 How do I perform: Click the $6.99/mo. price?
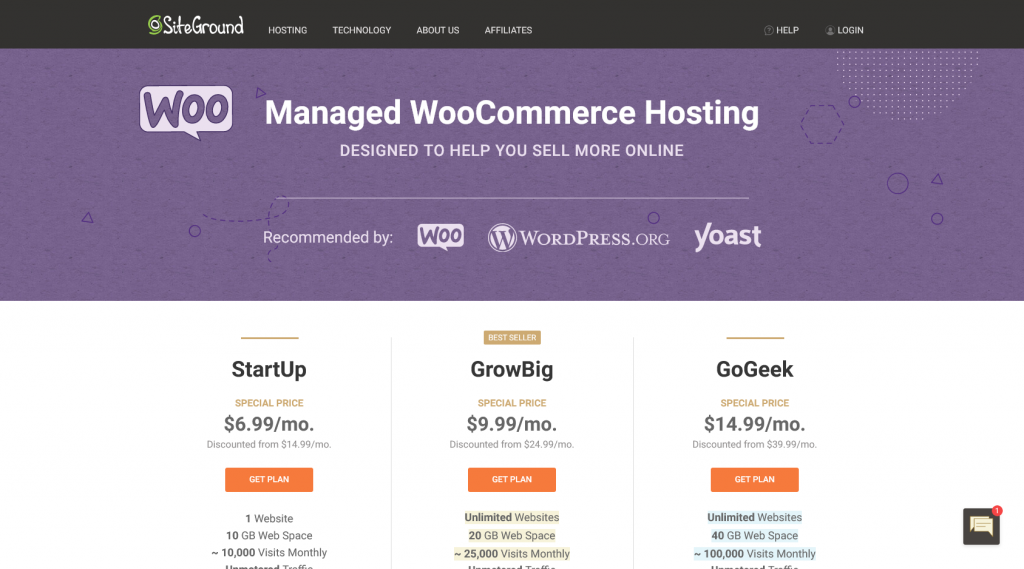[x=269, y=424]
